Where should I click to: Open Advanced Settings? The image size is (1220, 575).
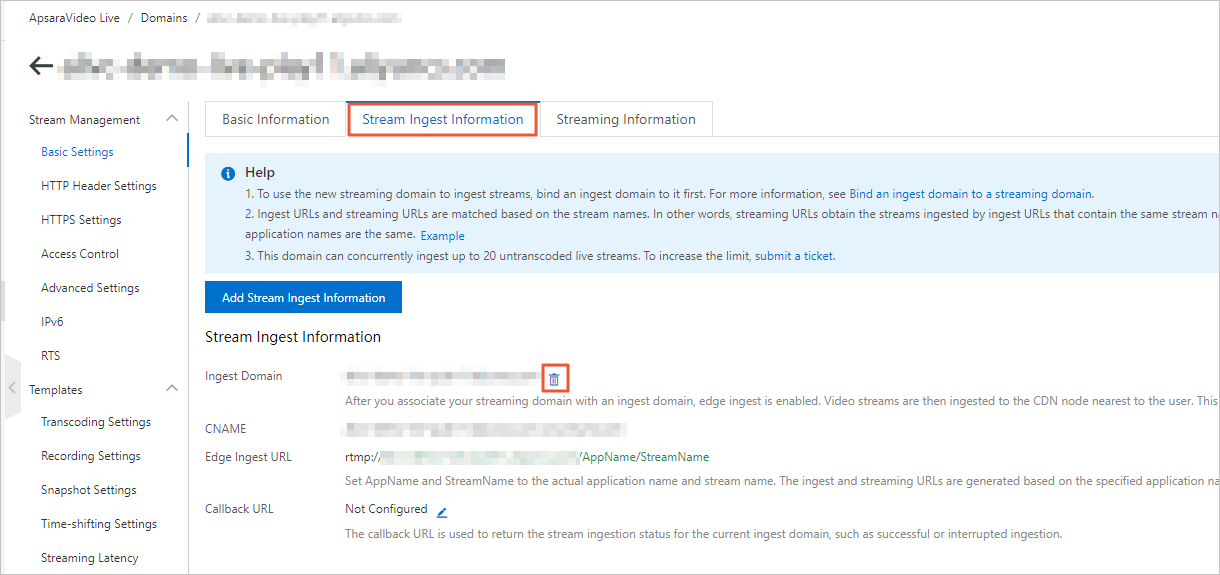(90, 288)
